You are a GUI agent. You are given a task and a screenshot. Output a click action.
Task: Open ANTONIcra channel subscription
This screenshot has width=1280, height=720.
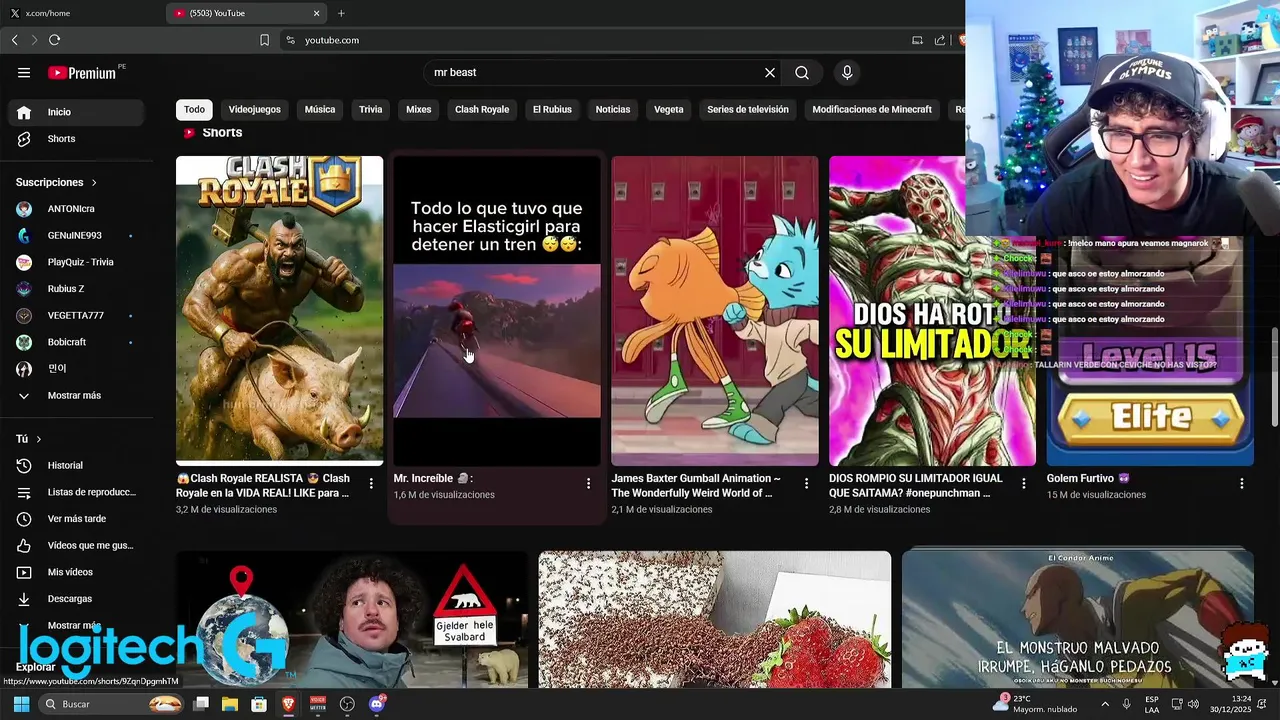click(x=76, y=209)
